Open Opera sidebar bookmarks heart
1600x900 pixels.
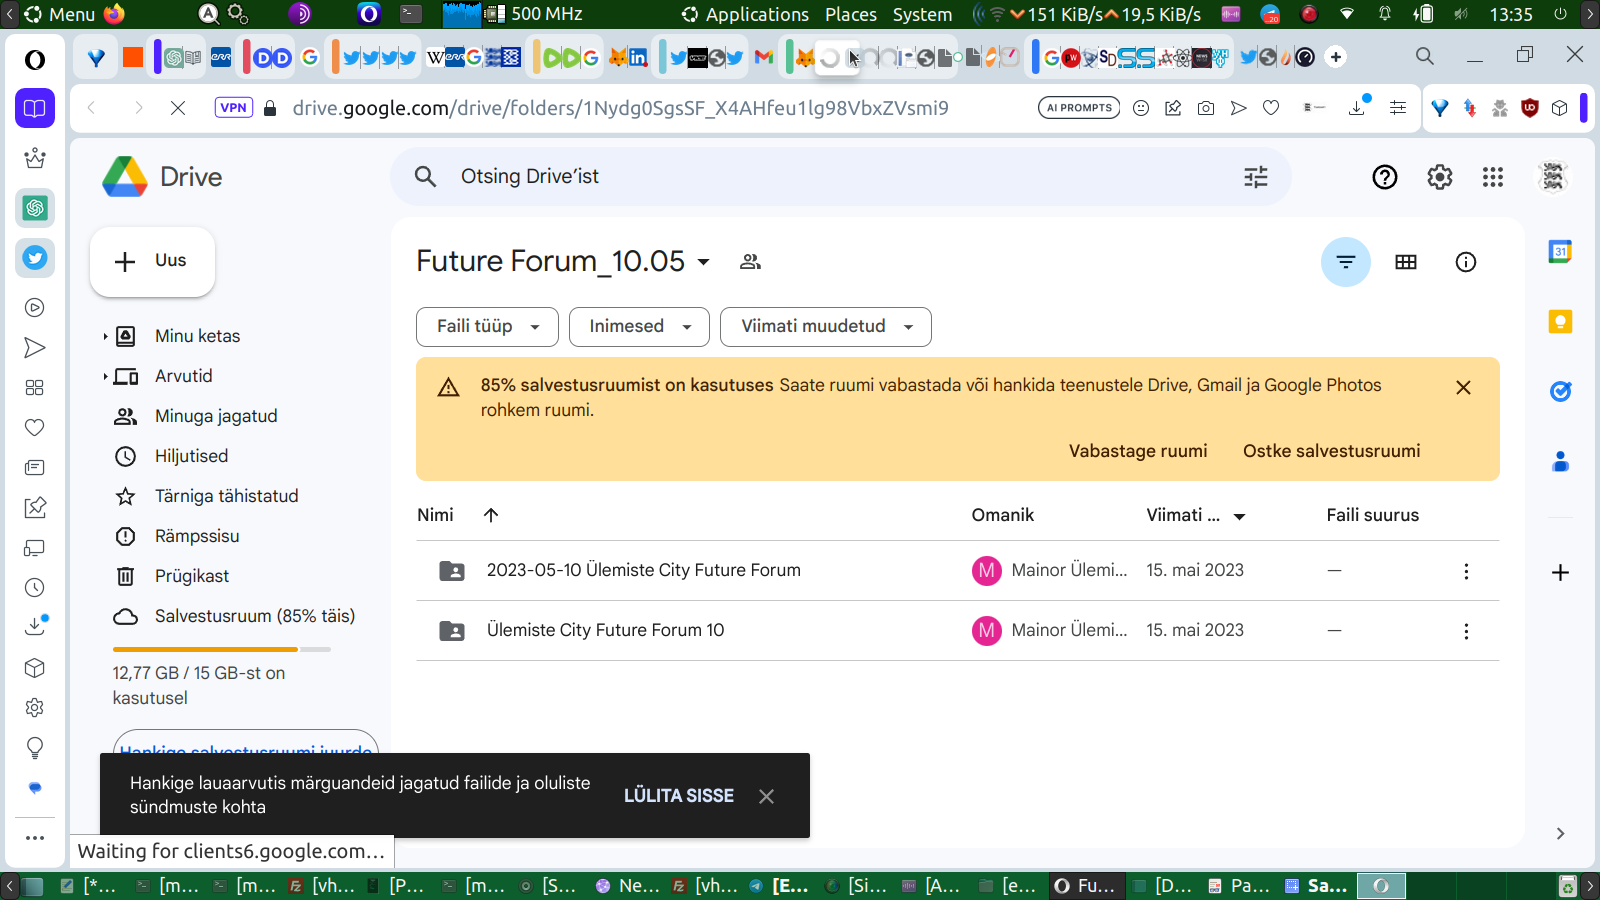[35, 428]
